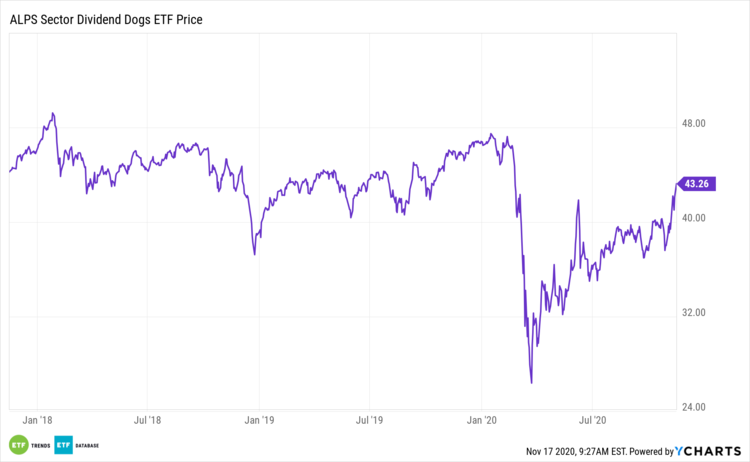The image size is (750, 462).
Task: Open the YCharts logo link
Action: coord(711,449)
